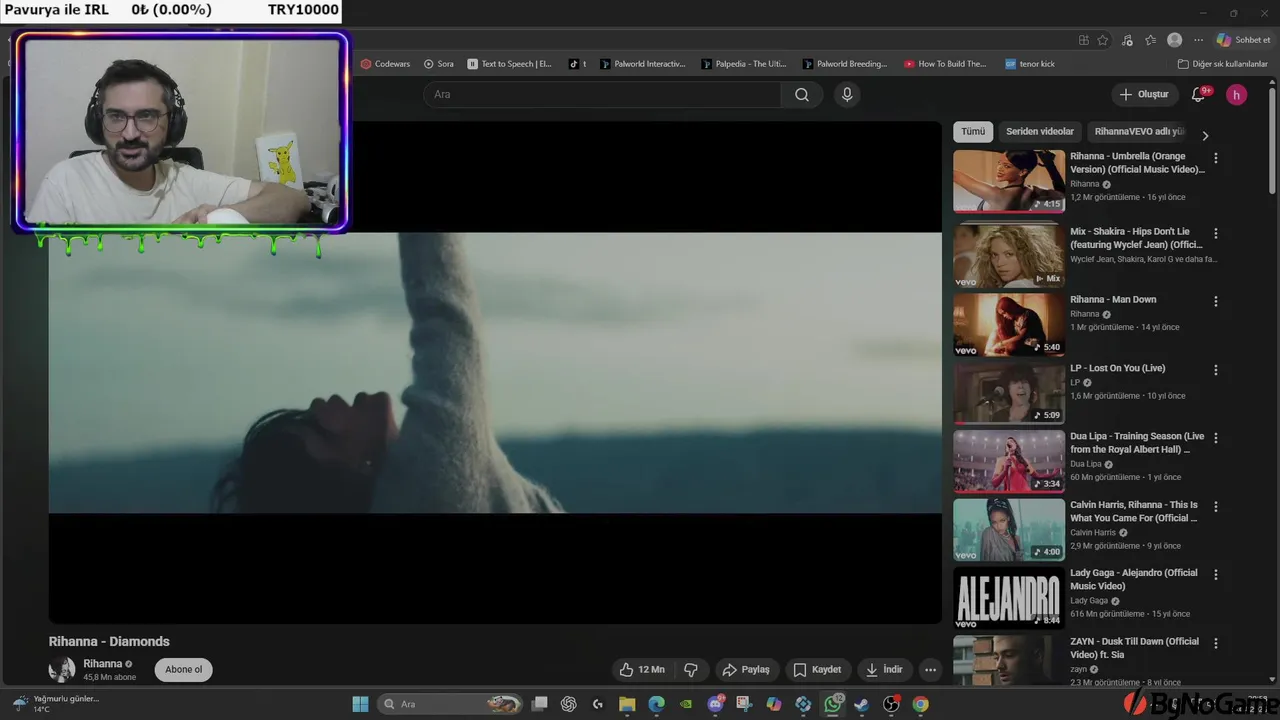Open Windows Start menu

(361, 704)
